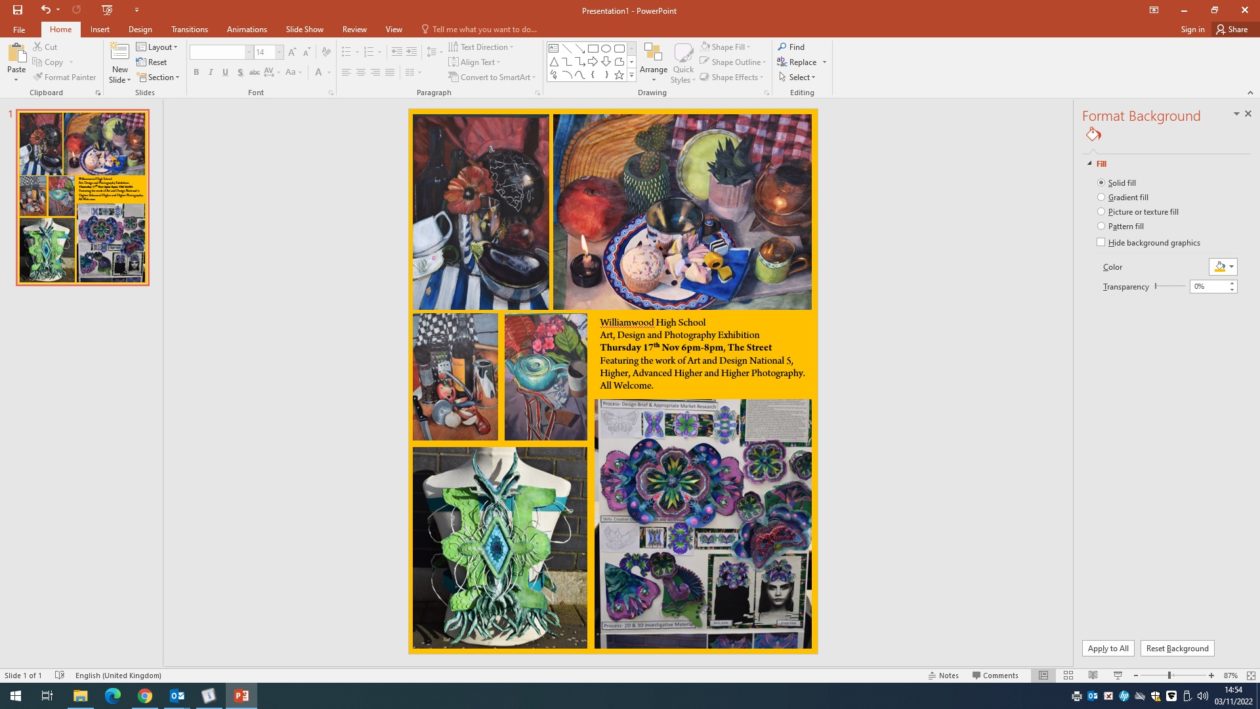Select the Gradient fill radio button
The image size is (1260, 709).
tap(1101, 198)
